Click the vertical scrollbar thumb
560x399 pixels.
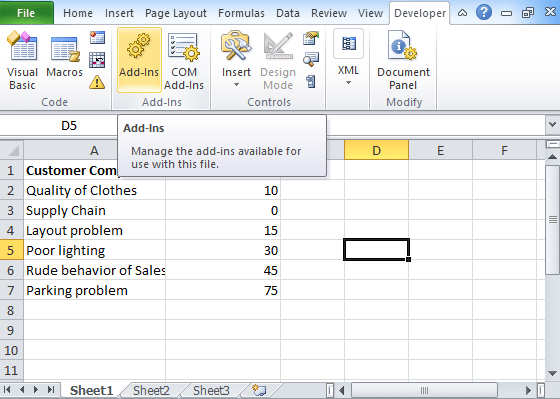click(x=552, y=219)
